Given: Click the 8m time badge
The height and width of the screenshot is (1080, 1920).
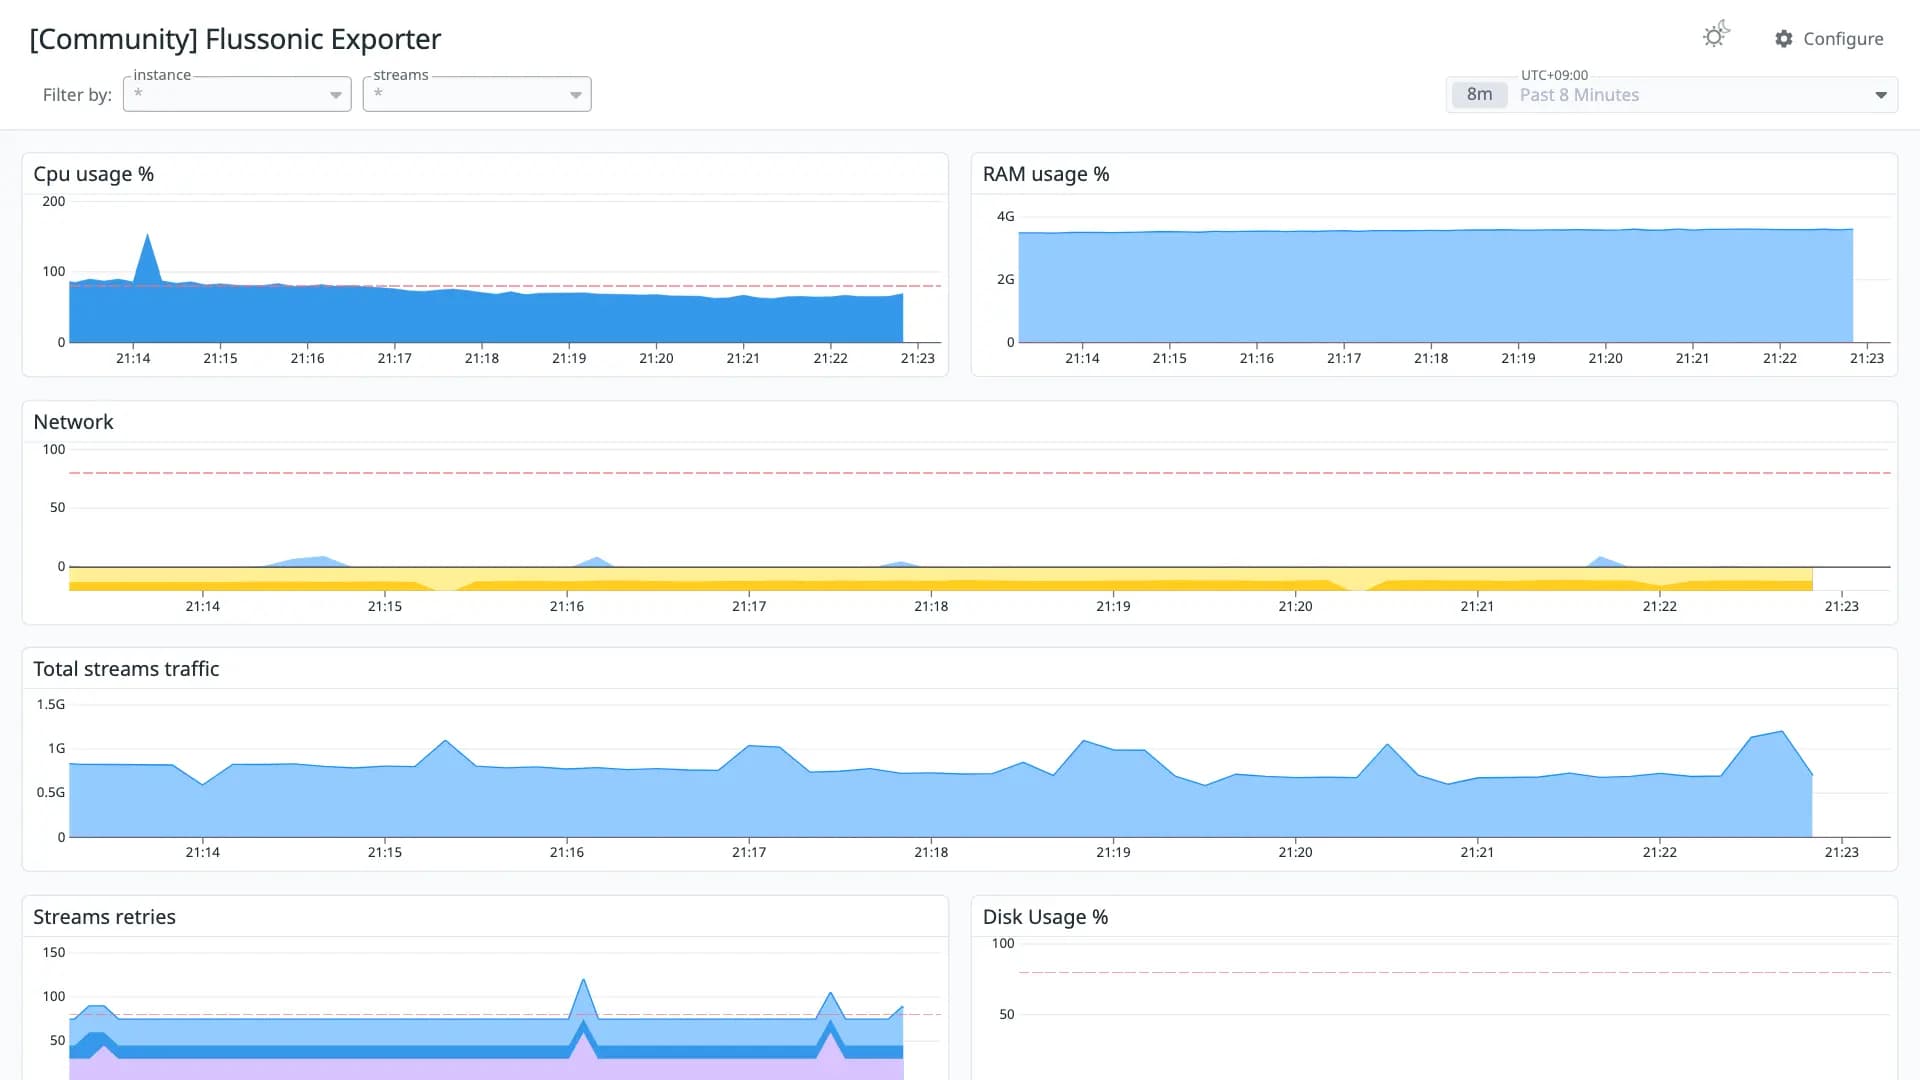Looking at the screenshot, I should [x=1479, y=95].
